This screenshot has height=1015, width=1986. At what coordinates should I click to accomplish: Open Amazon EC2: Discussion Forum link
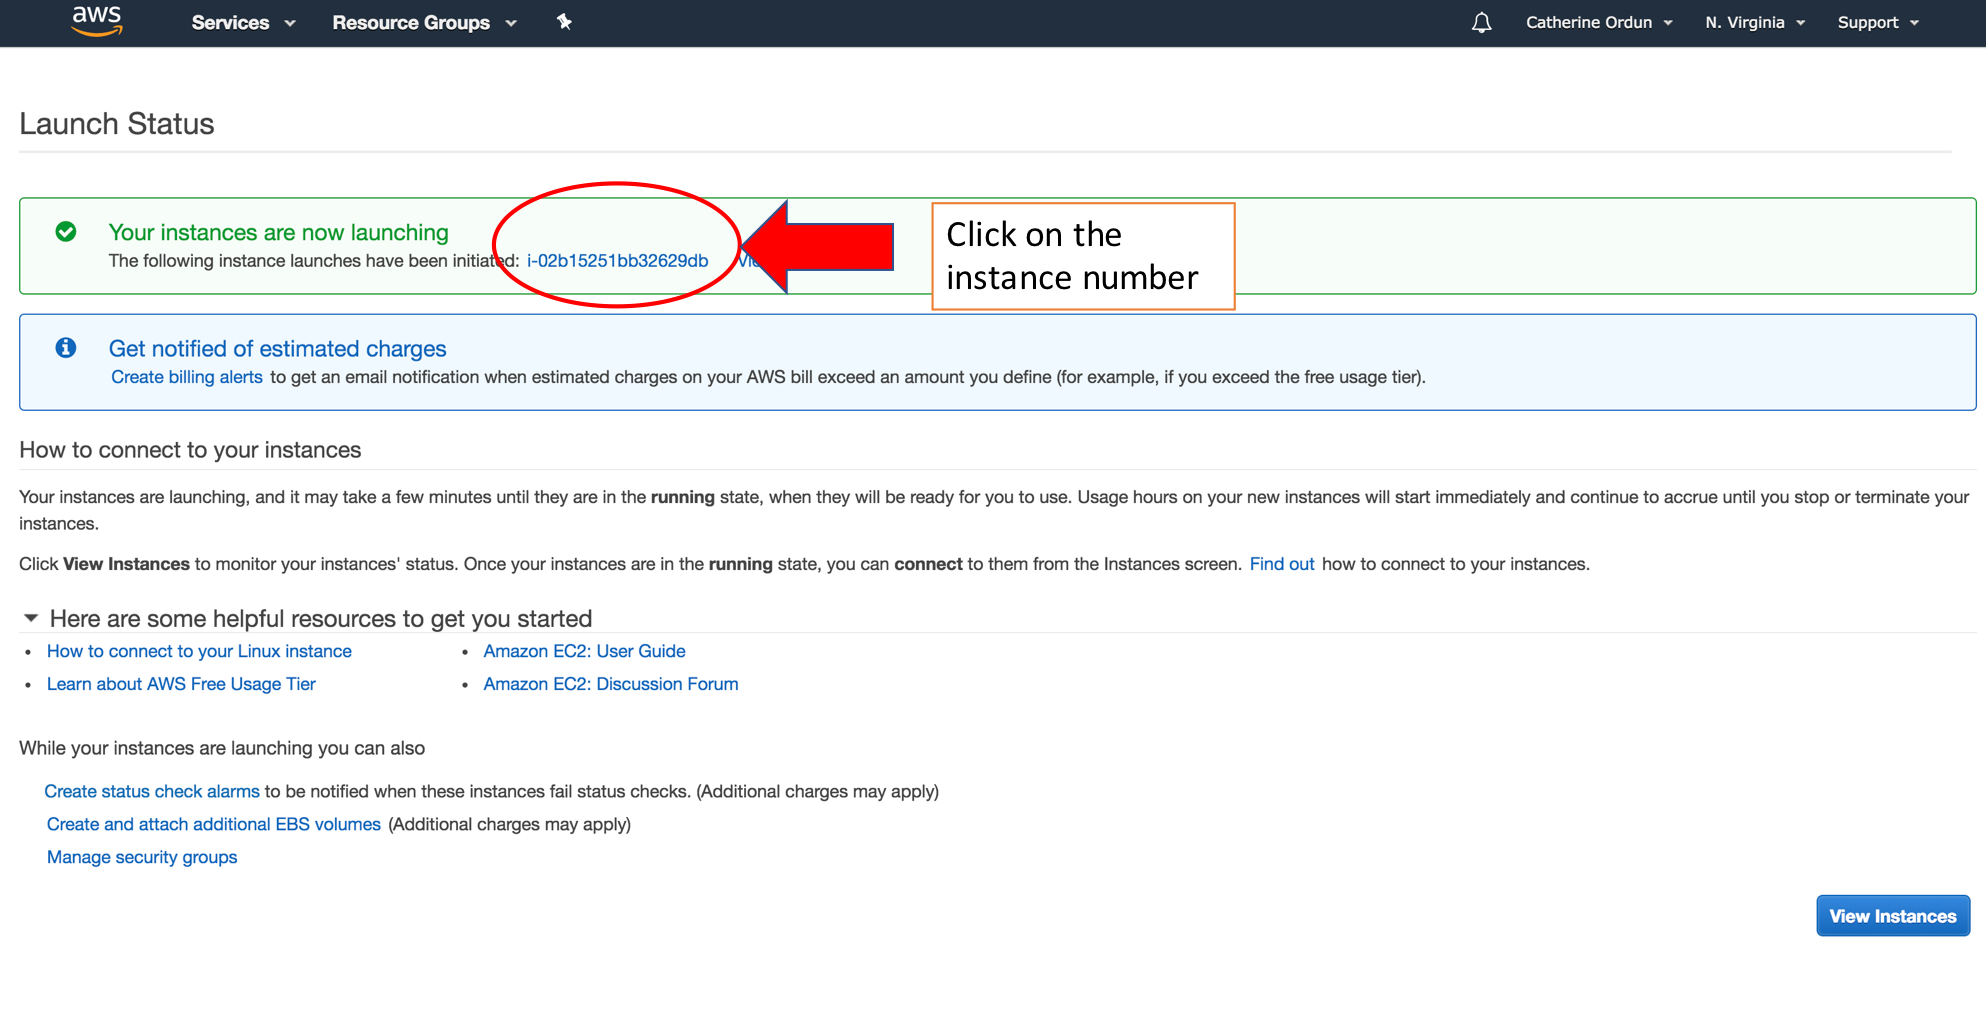coord(610,684)
